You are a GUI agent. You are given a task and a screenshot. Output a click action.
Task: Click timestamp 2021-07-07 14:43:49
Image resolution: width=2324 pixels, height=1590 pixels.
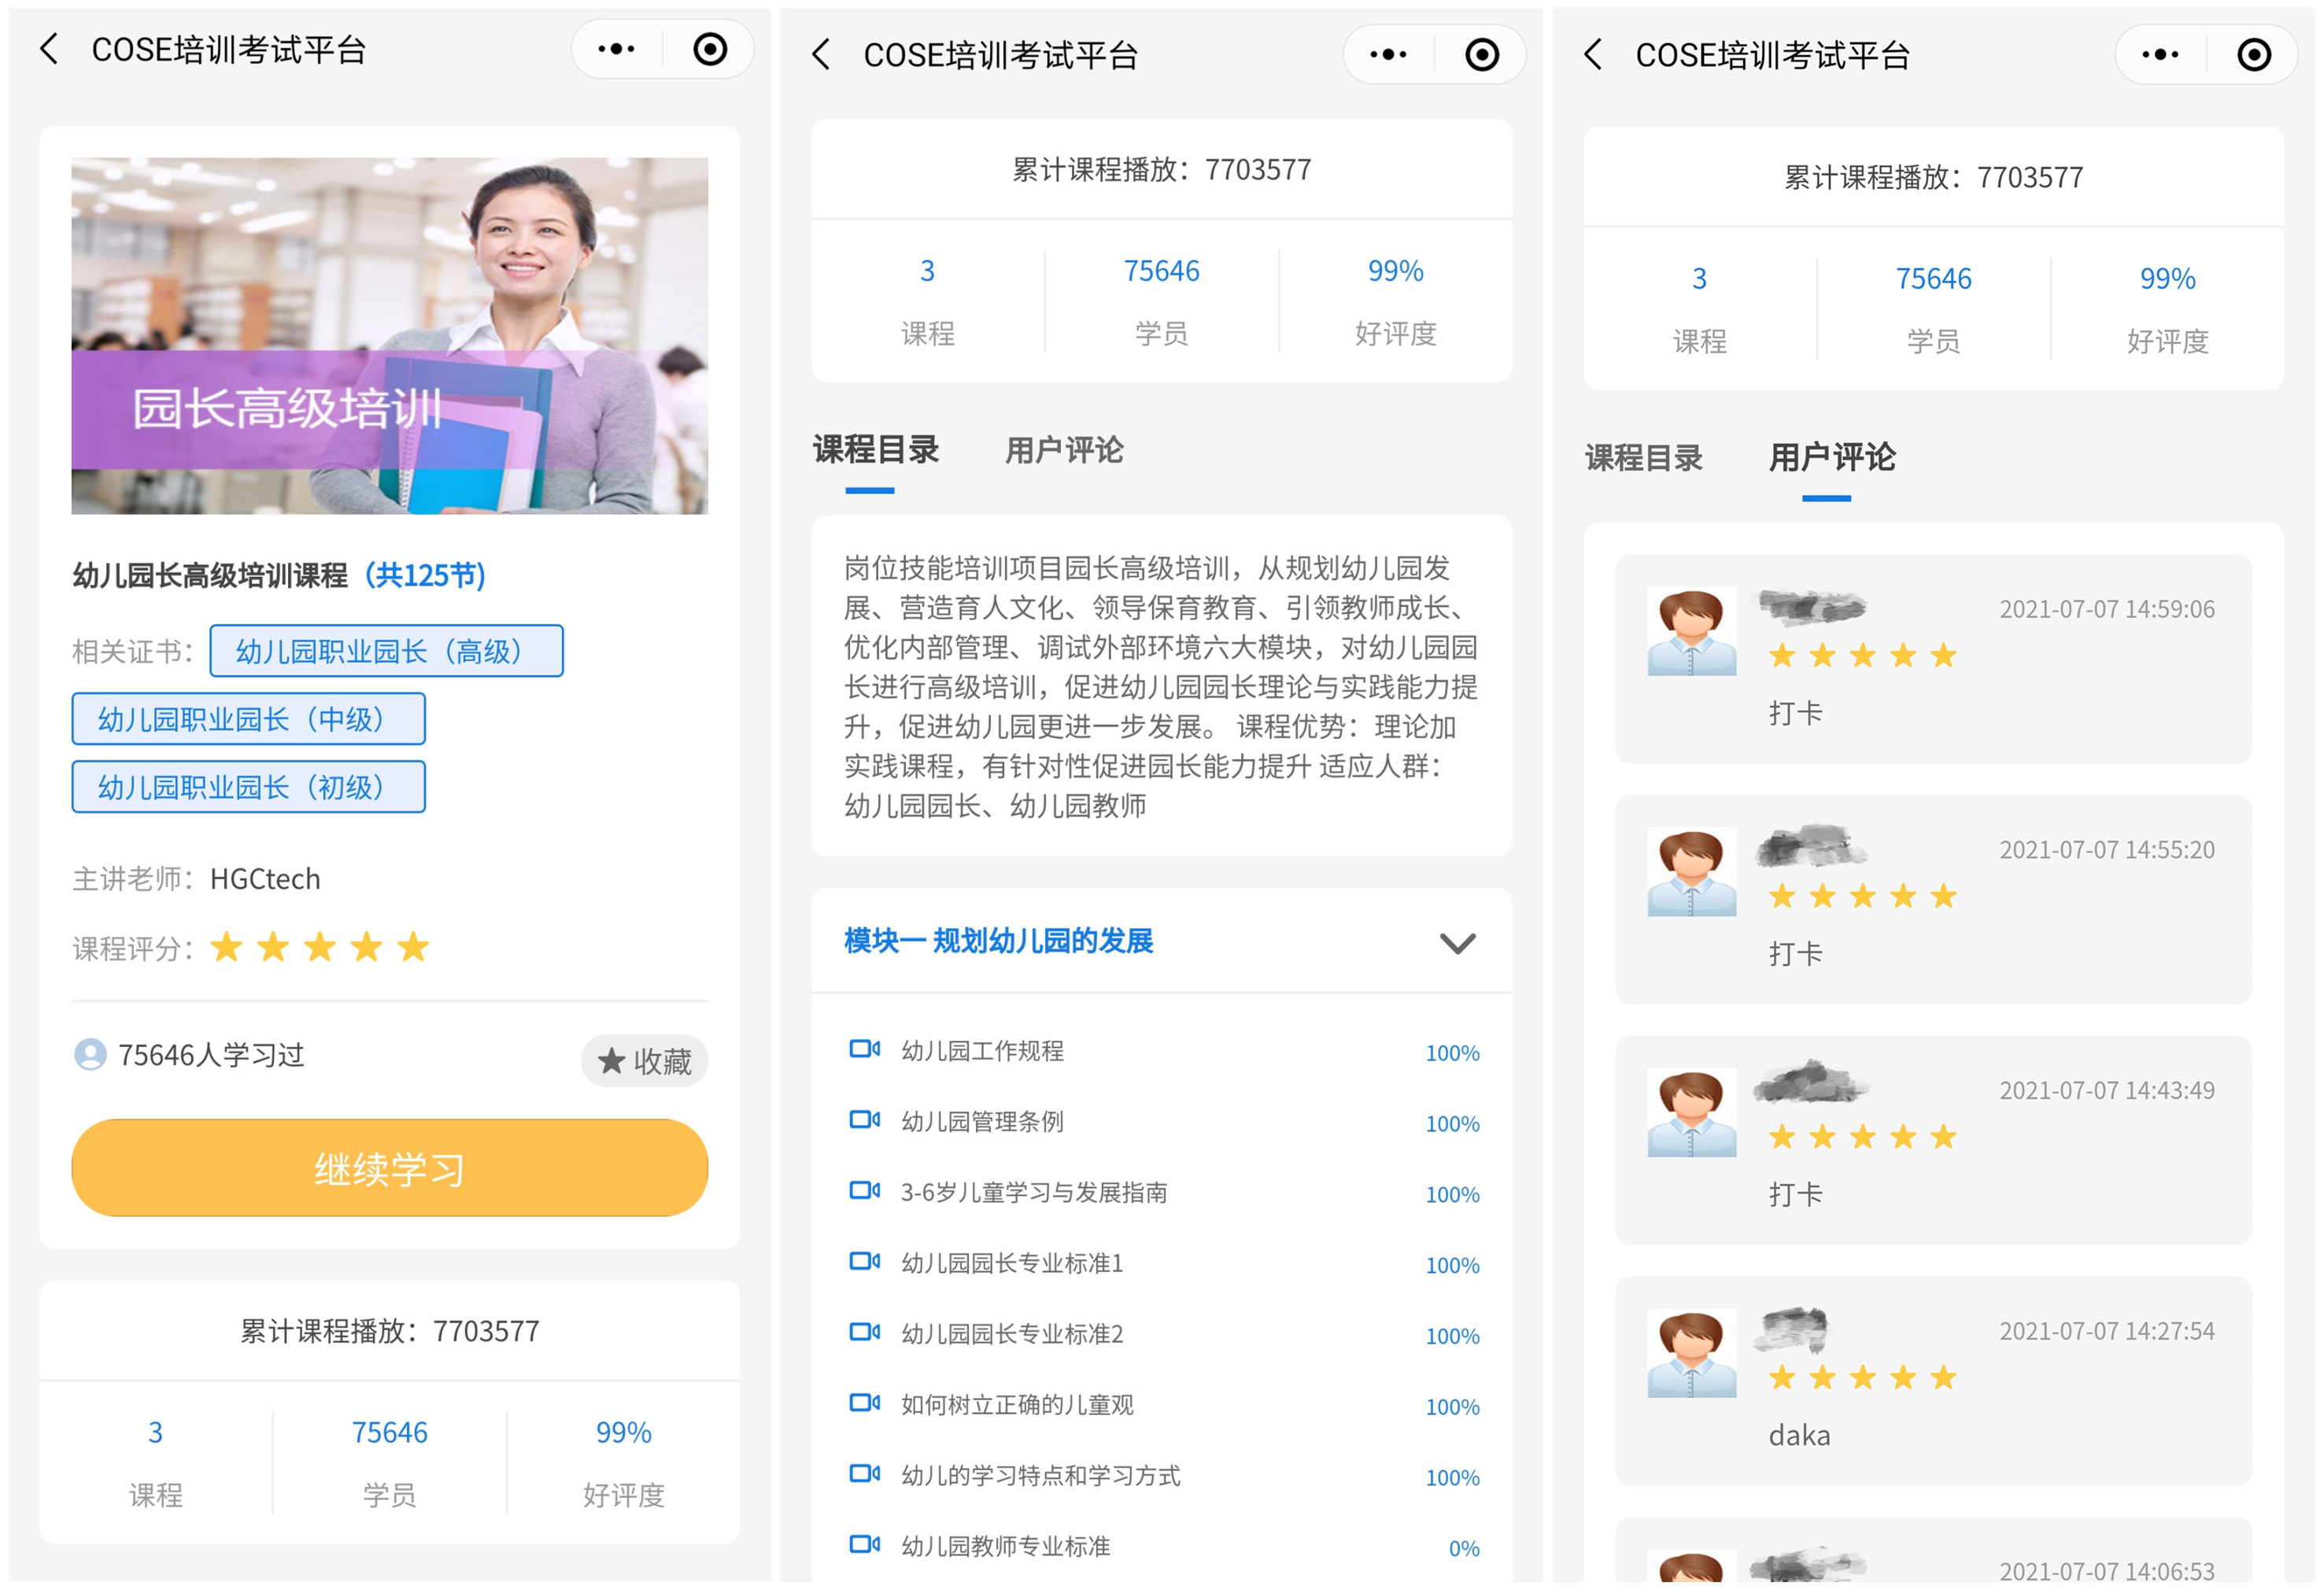(x=2106, y=1090)
